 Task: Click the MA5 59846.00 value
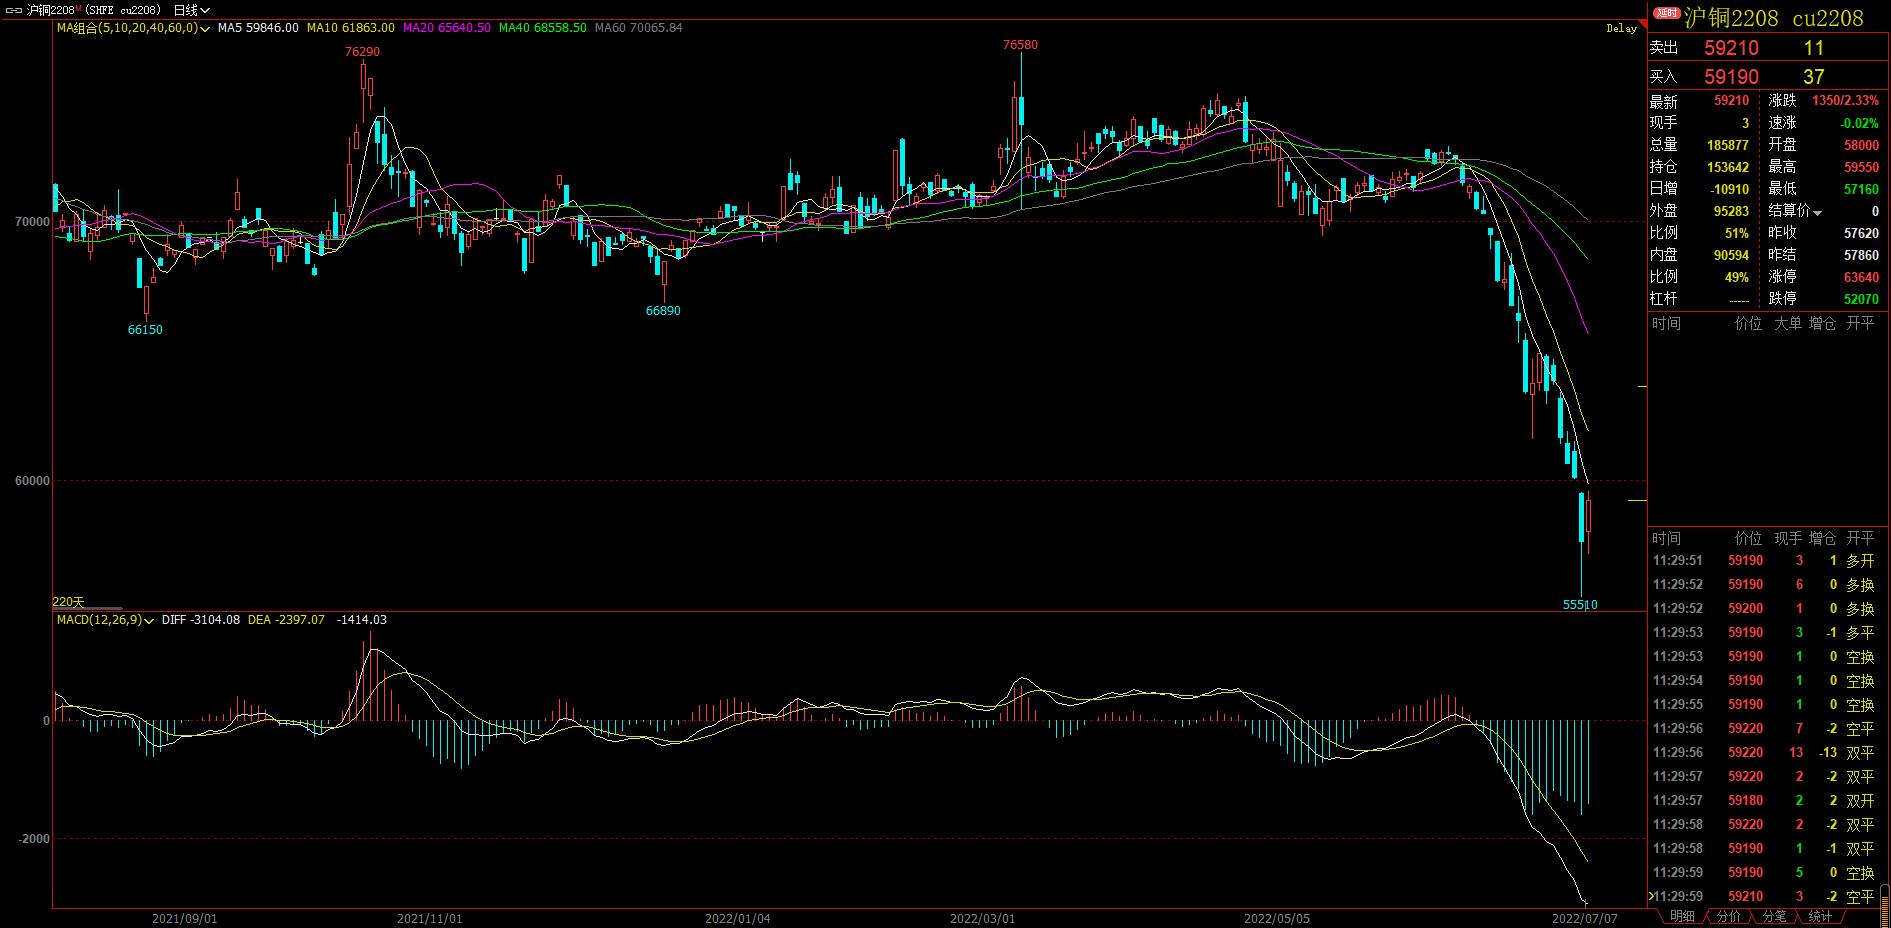tap(258, 28)
